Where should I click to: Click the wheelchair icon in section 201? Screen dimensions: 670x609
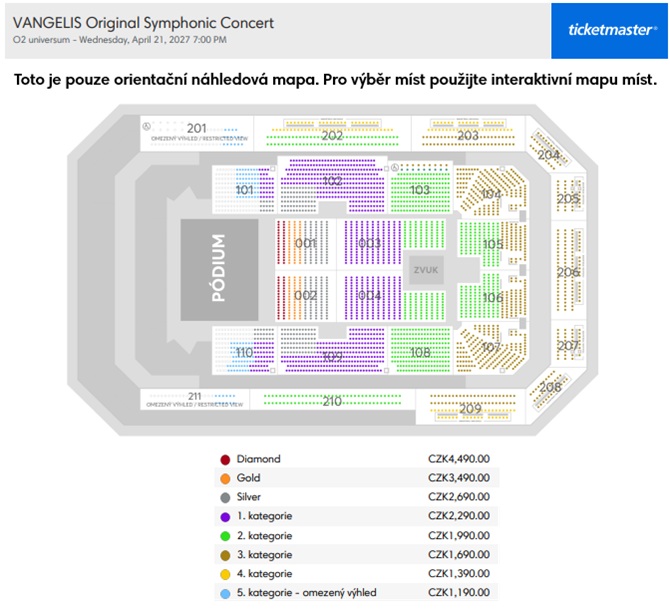146,127
